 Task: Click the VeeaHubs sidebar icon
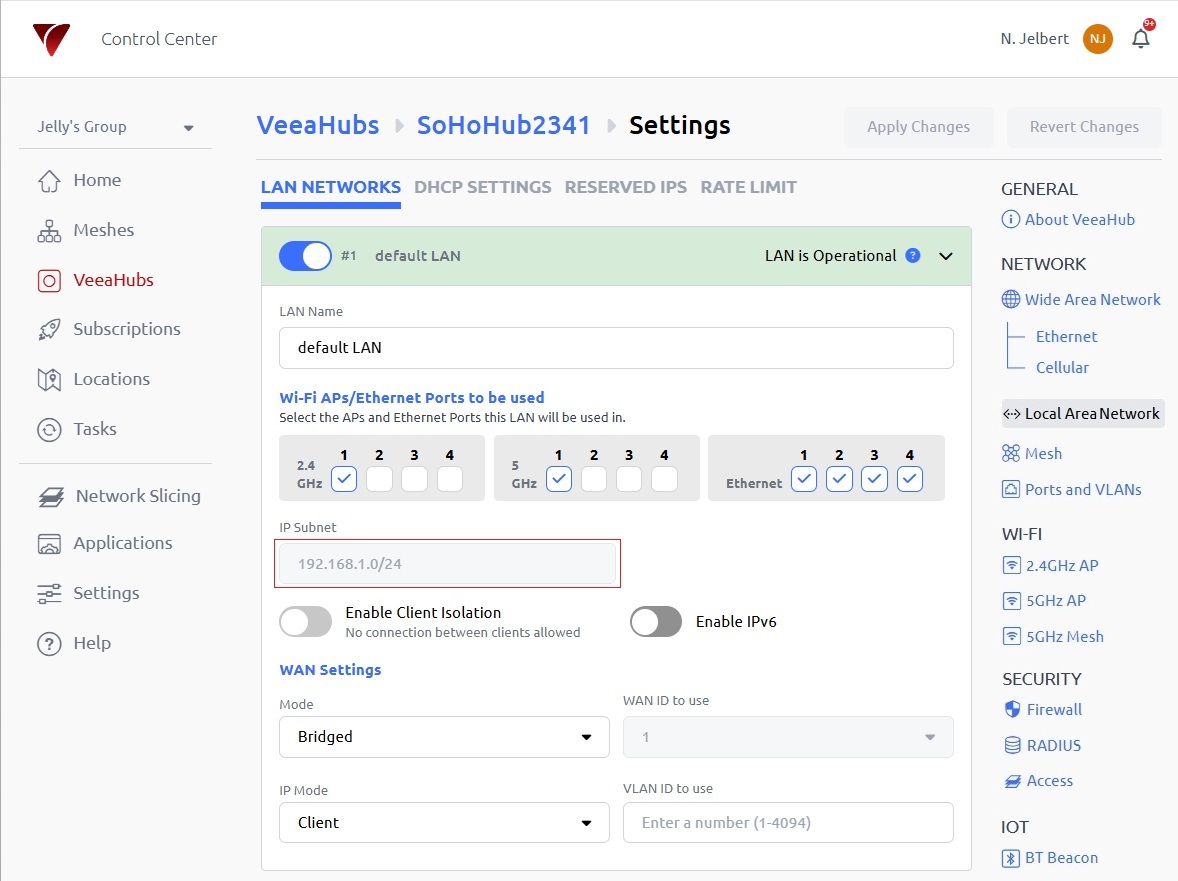[x=50, y=281]
